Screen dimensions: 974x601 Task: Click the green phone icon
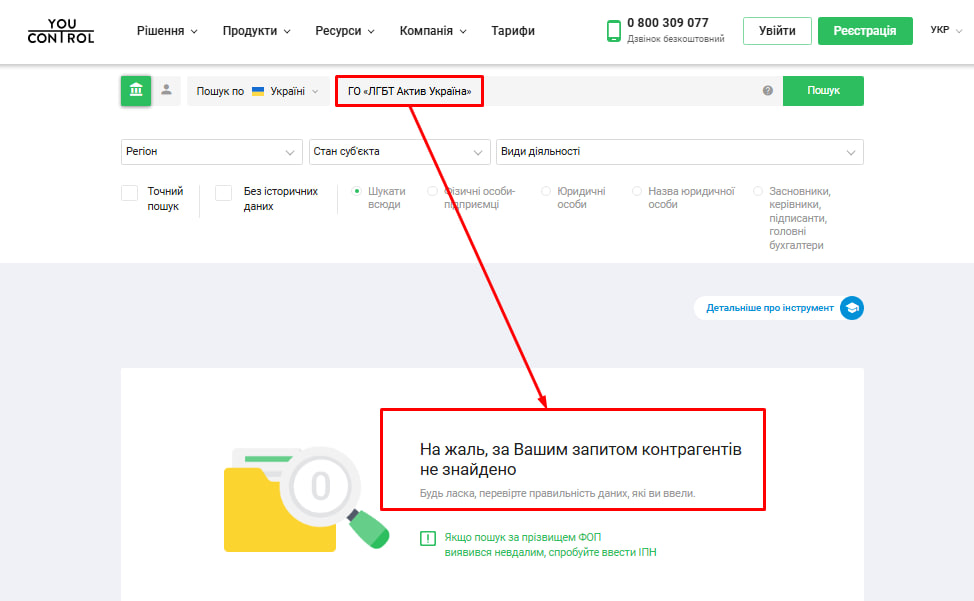pyautogui.click(x=614, y=31)
